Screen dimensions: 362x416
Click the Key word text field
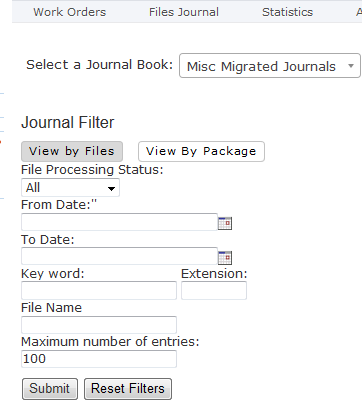pyautogui.click(x=99, y=290)
